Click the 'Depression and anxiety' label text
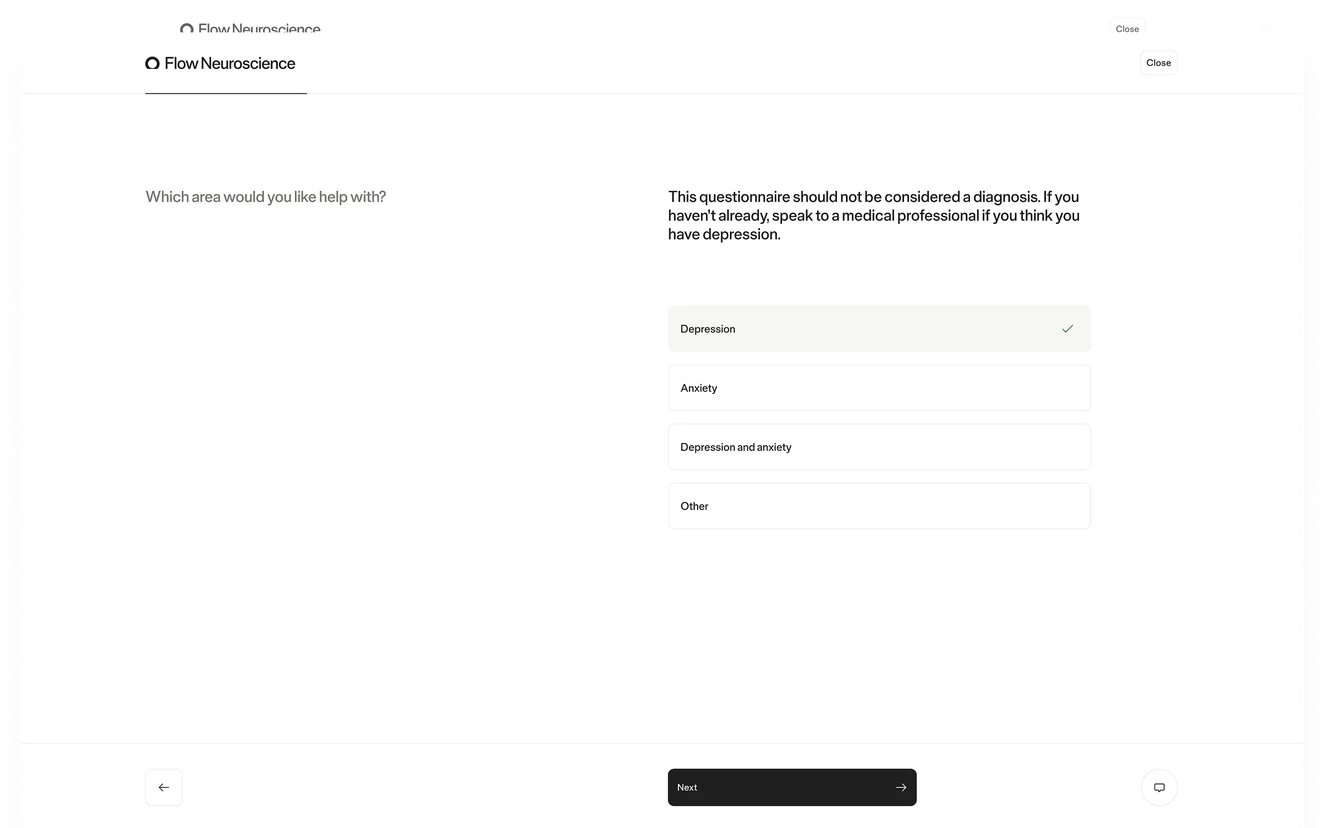1328x828 pixels. point(735,447)
